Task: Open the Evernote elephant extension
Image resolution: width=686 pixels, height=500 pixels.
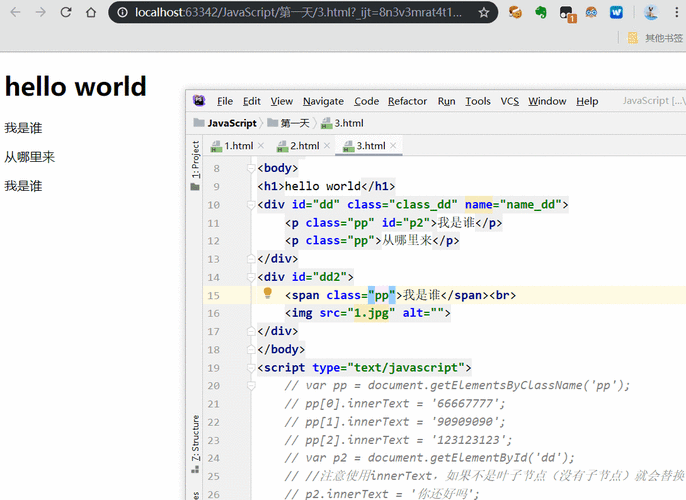Action: point(541,12)
